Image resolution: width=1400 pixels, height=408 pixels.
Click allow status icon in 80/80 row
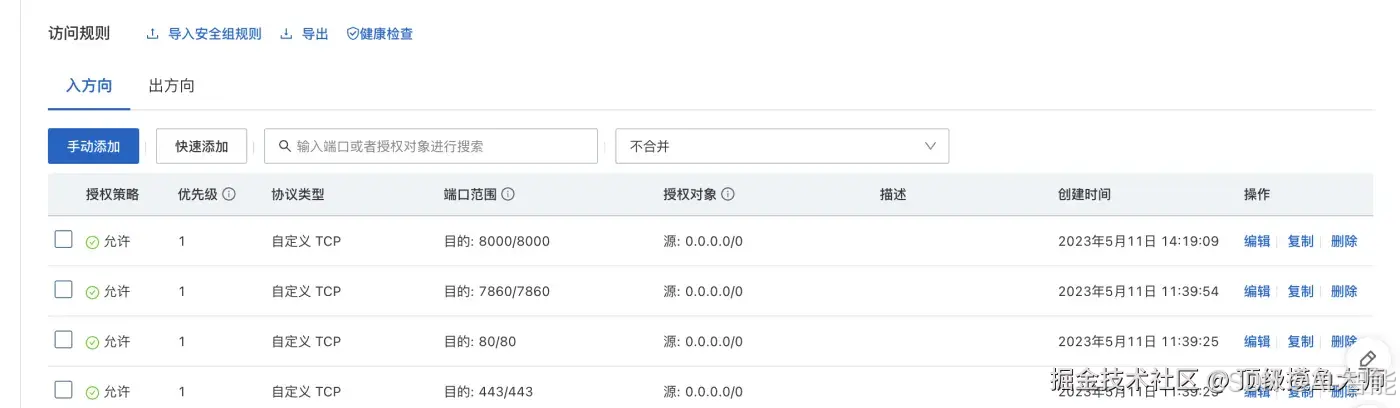pos(92,342)
